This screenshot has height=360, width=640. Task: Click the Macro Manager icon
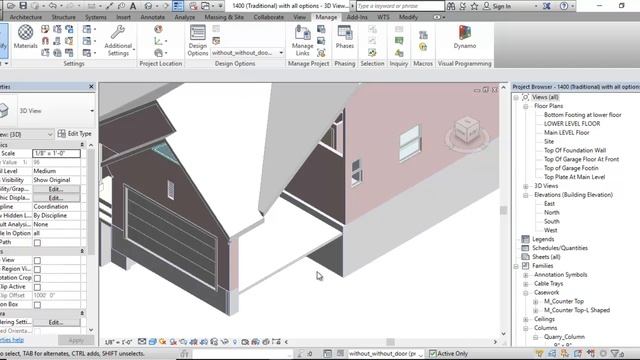[x=423, y=35]
